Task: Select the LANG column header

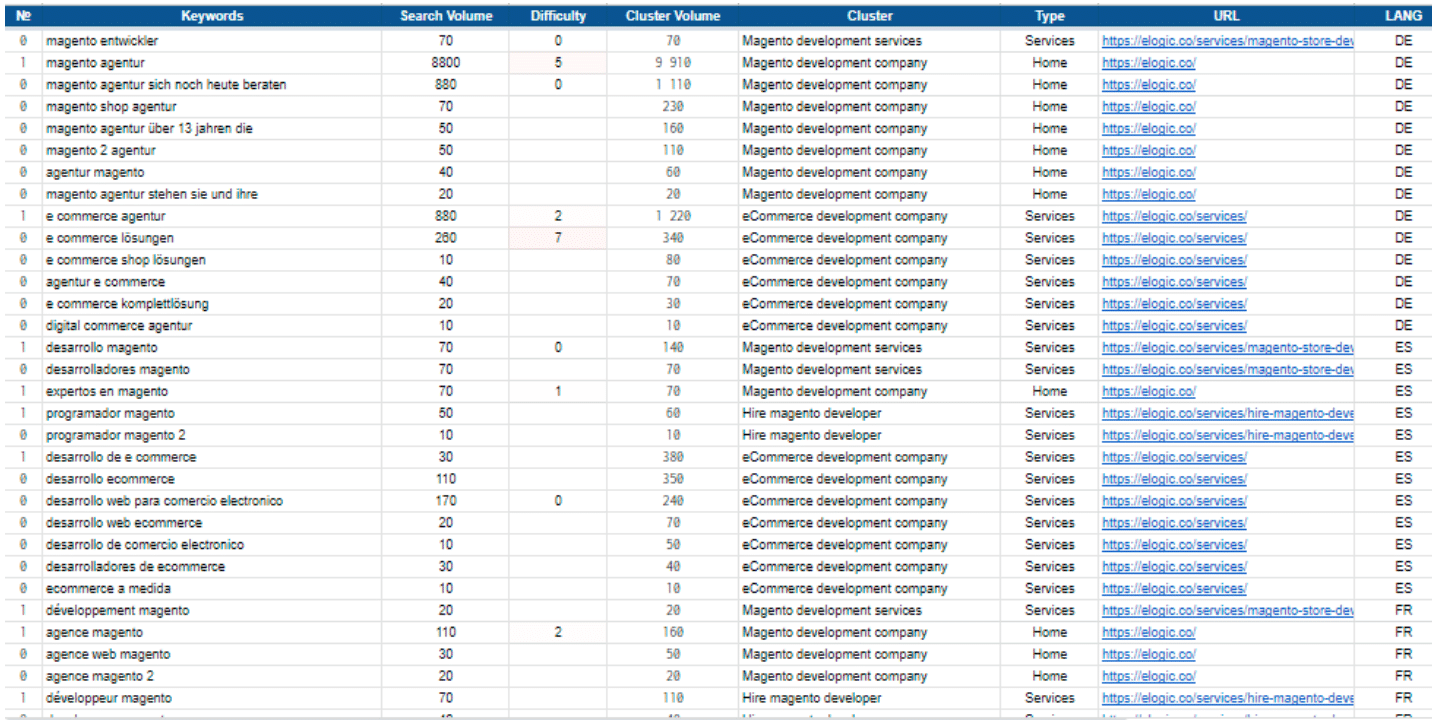Action: (x=1403, y=16)
